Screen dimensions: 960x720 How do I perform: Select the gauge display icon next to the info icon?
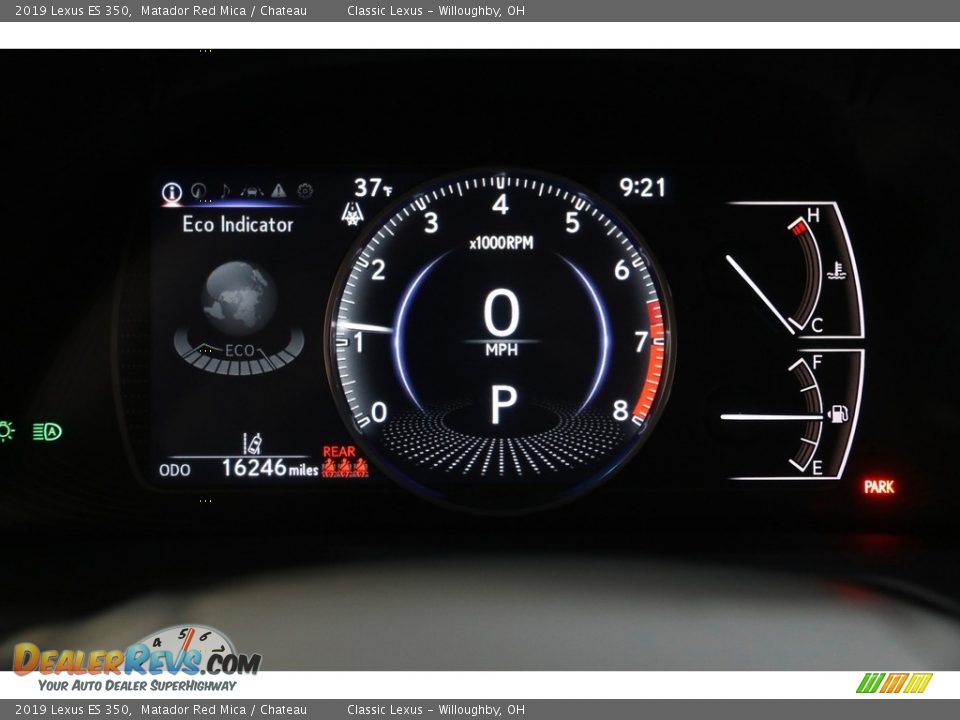point(198,191)
